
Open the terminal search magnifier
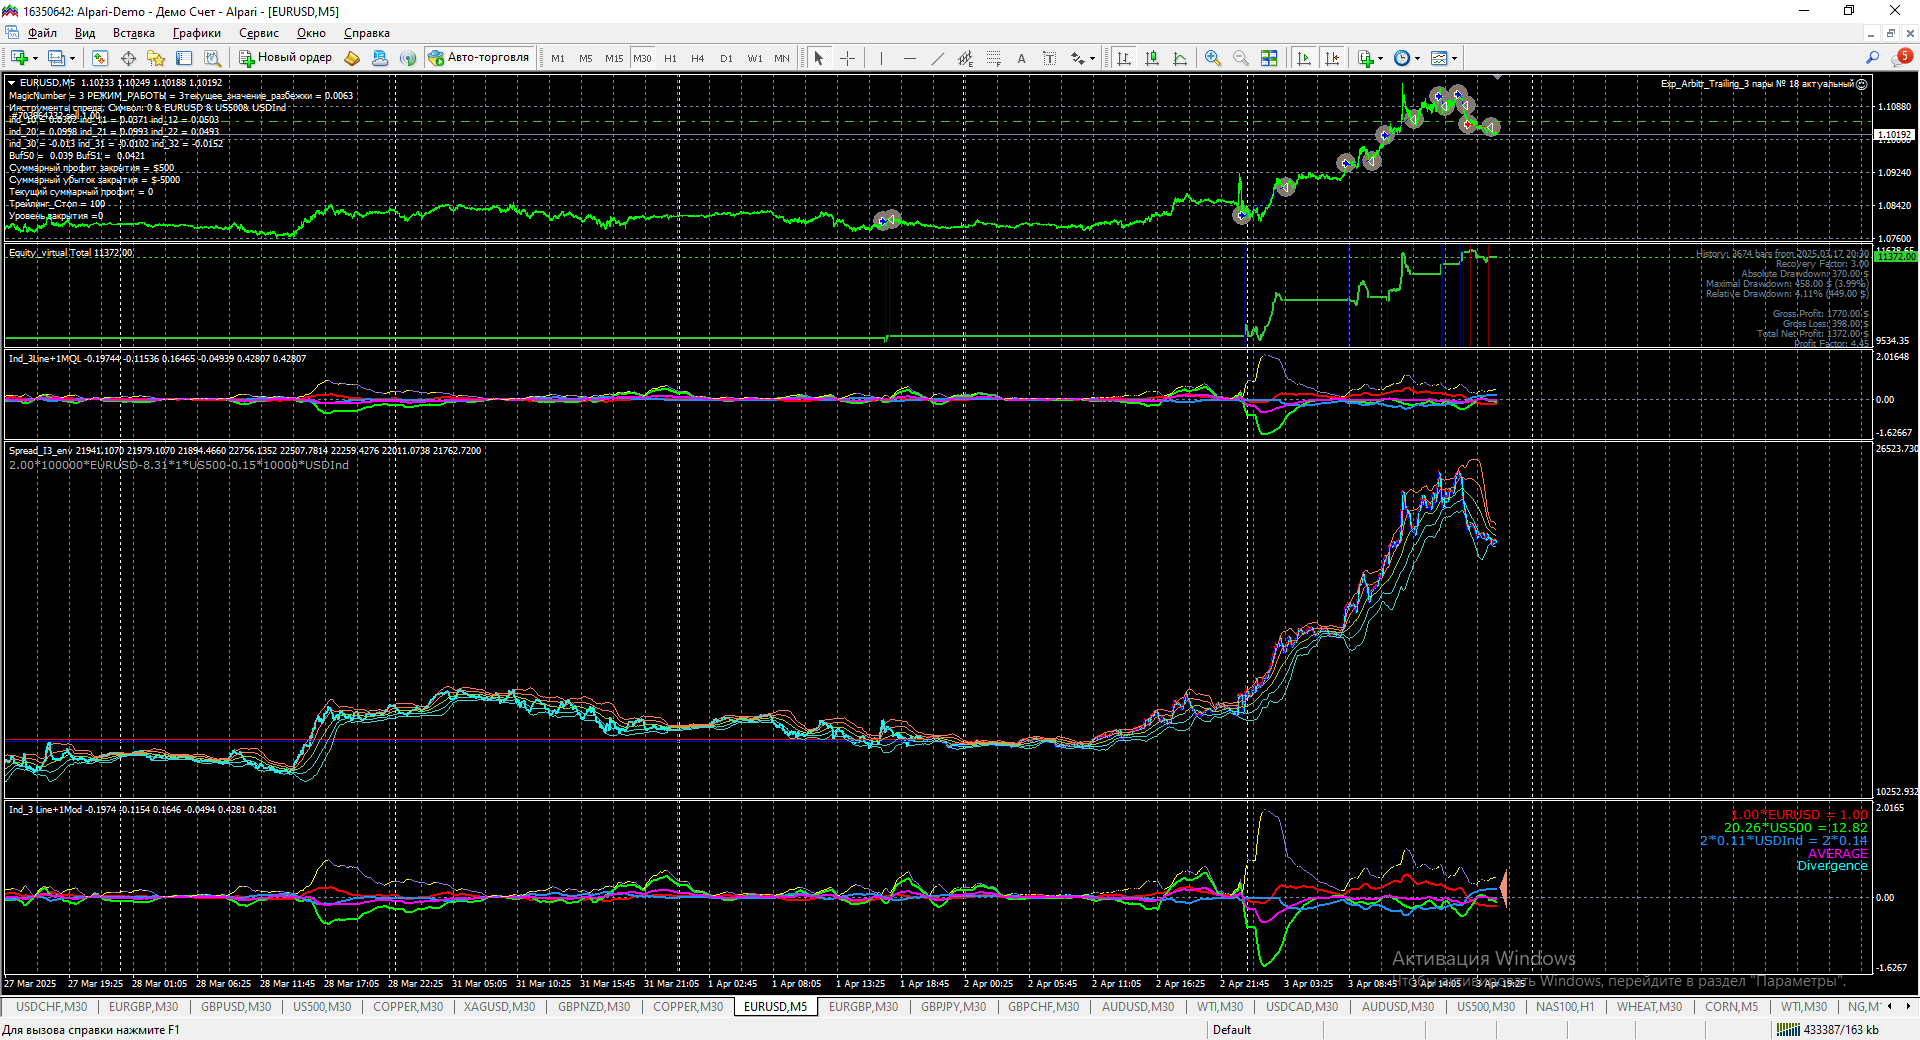point(1873,58)
